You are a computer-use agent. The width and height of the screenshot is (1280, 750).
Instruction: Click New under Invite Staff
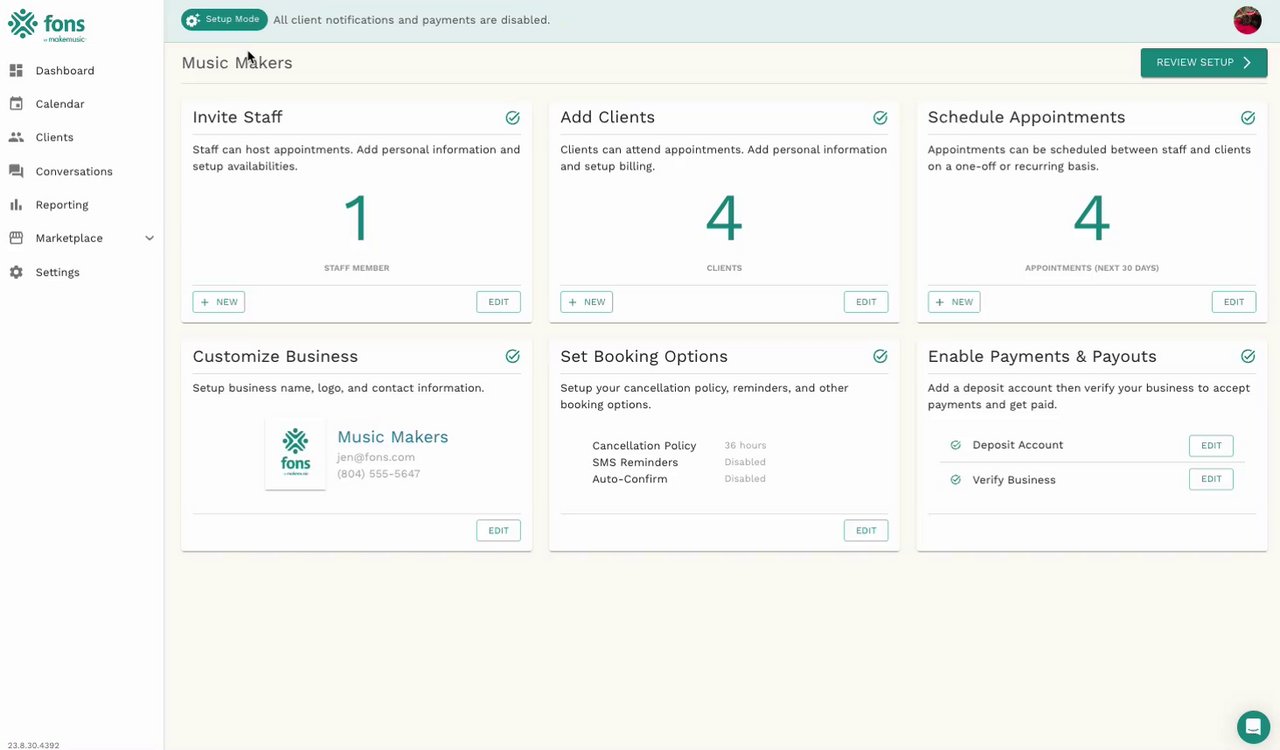click(219, 302)
